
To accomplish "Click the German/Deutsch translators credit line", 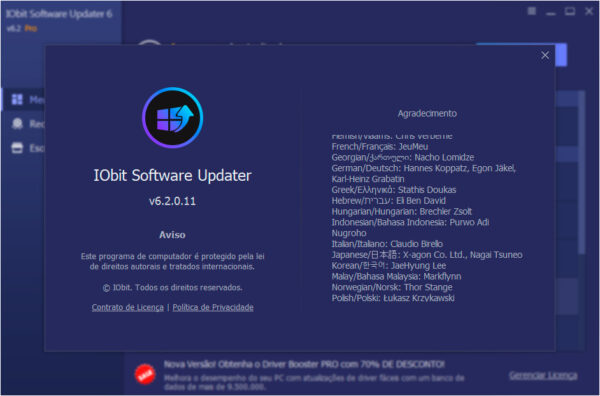I will (x=424, y=173).
